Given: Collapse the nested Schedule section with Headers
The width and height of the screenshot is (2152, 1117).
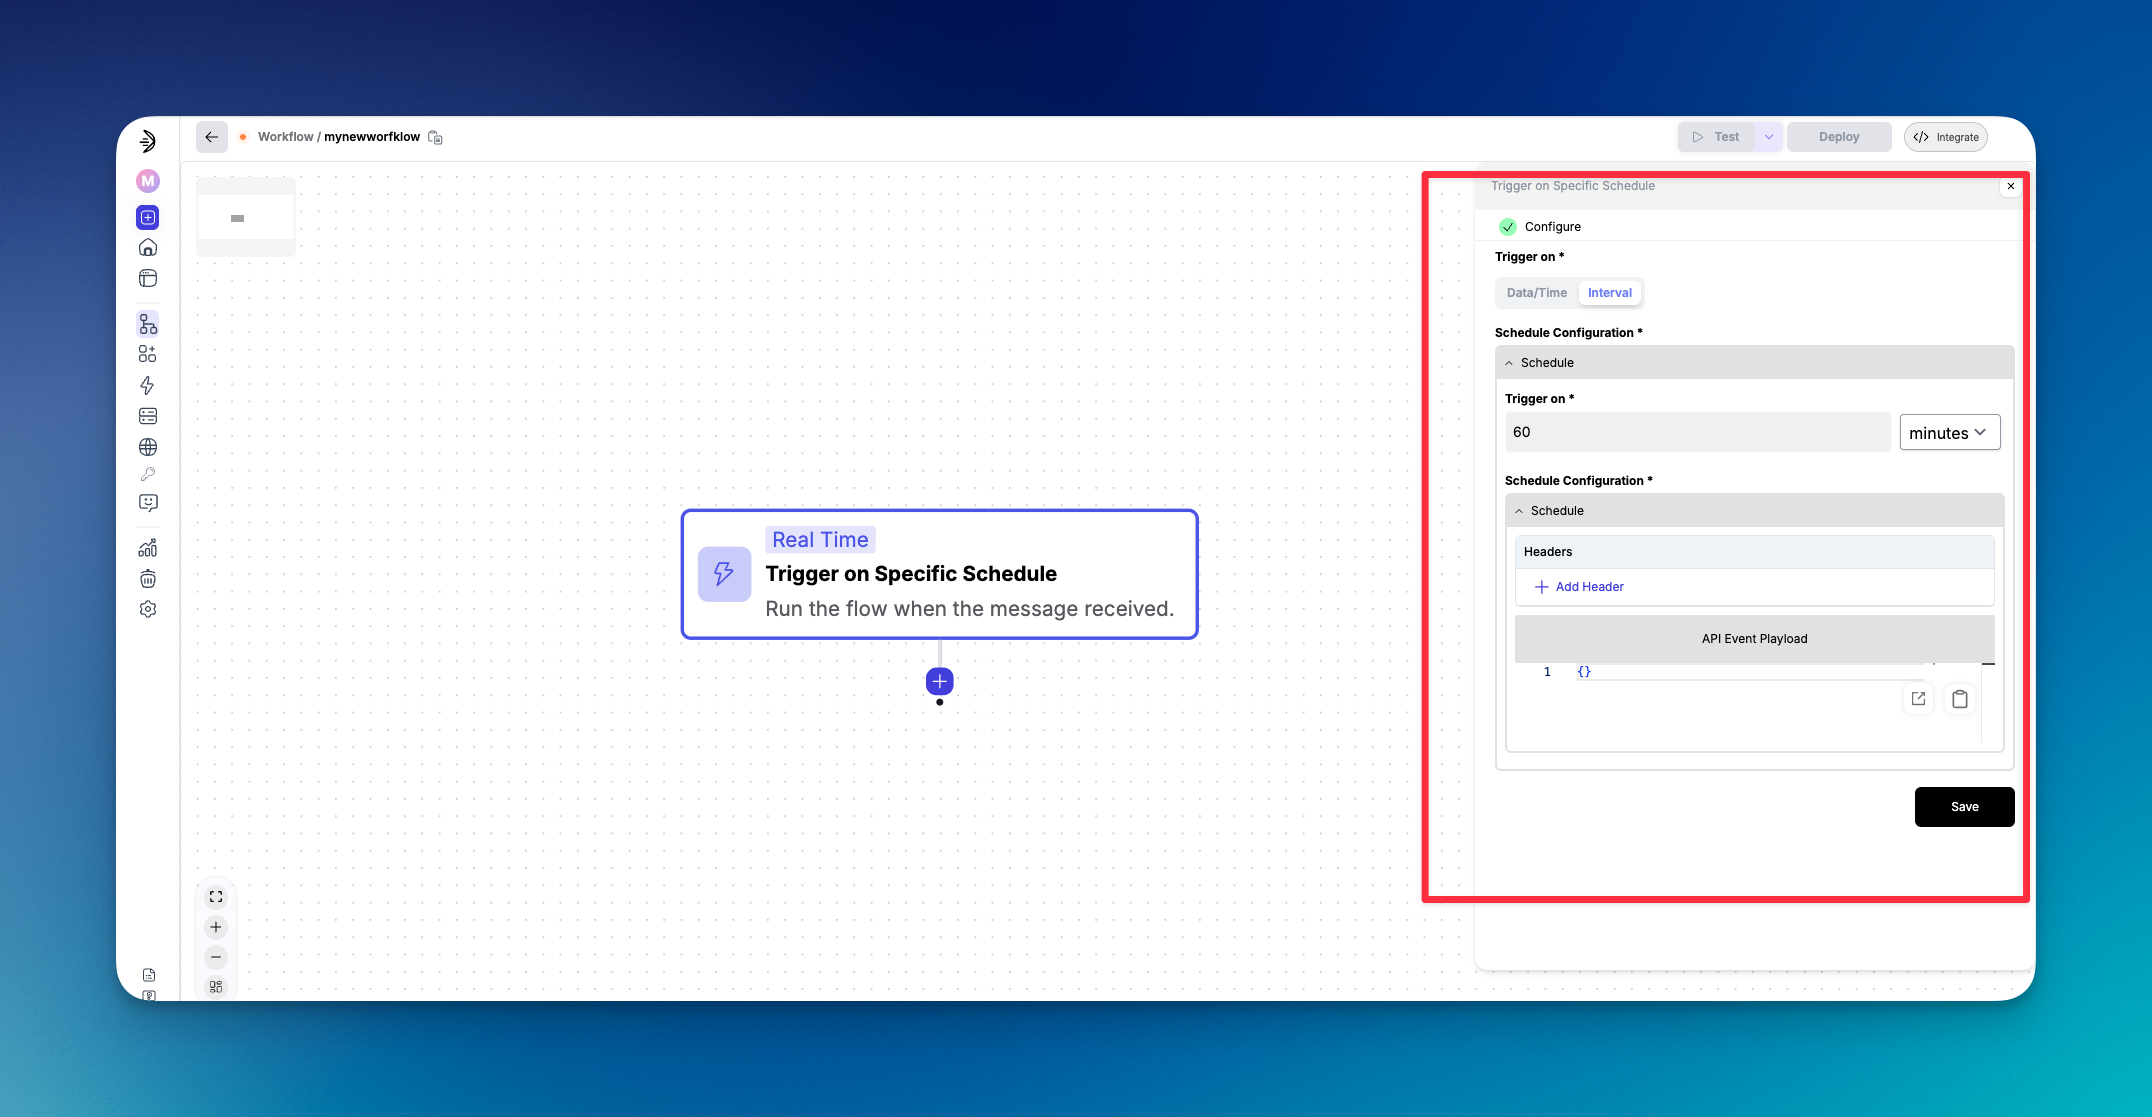Looking at the screenshot, I should (1754, 511).
